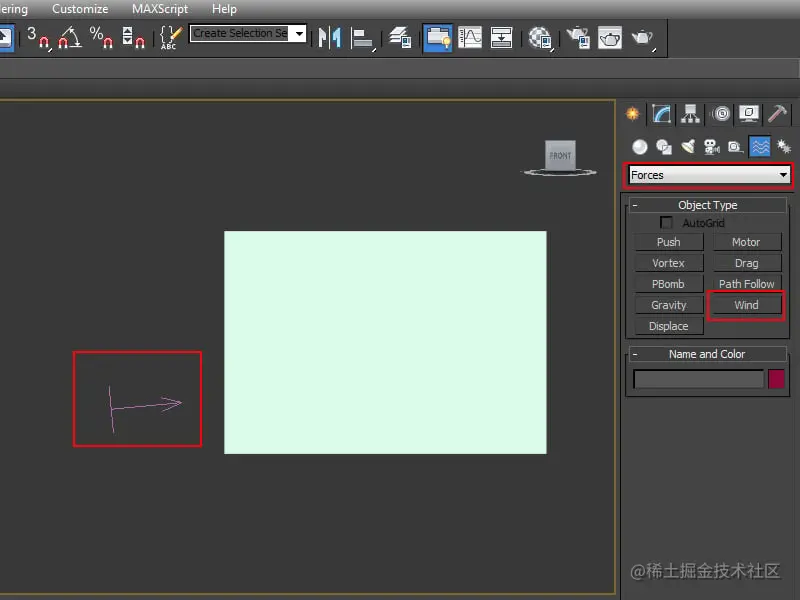Click the Vortex force button
This screenshot has width=800, height=600.
pyautogui.click(x=669, y=263)
